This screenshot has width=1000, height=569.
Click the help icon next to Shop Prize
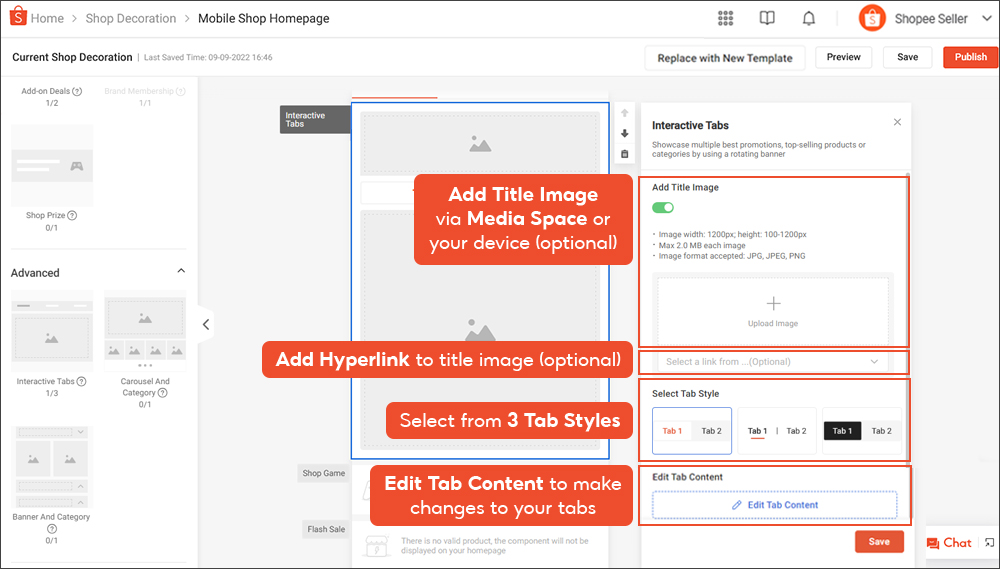pos(72,216)
